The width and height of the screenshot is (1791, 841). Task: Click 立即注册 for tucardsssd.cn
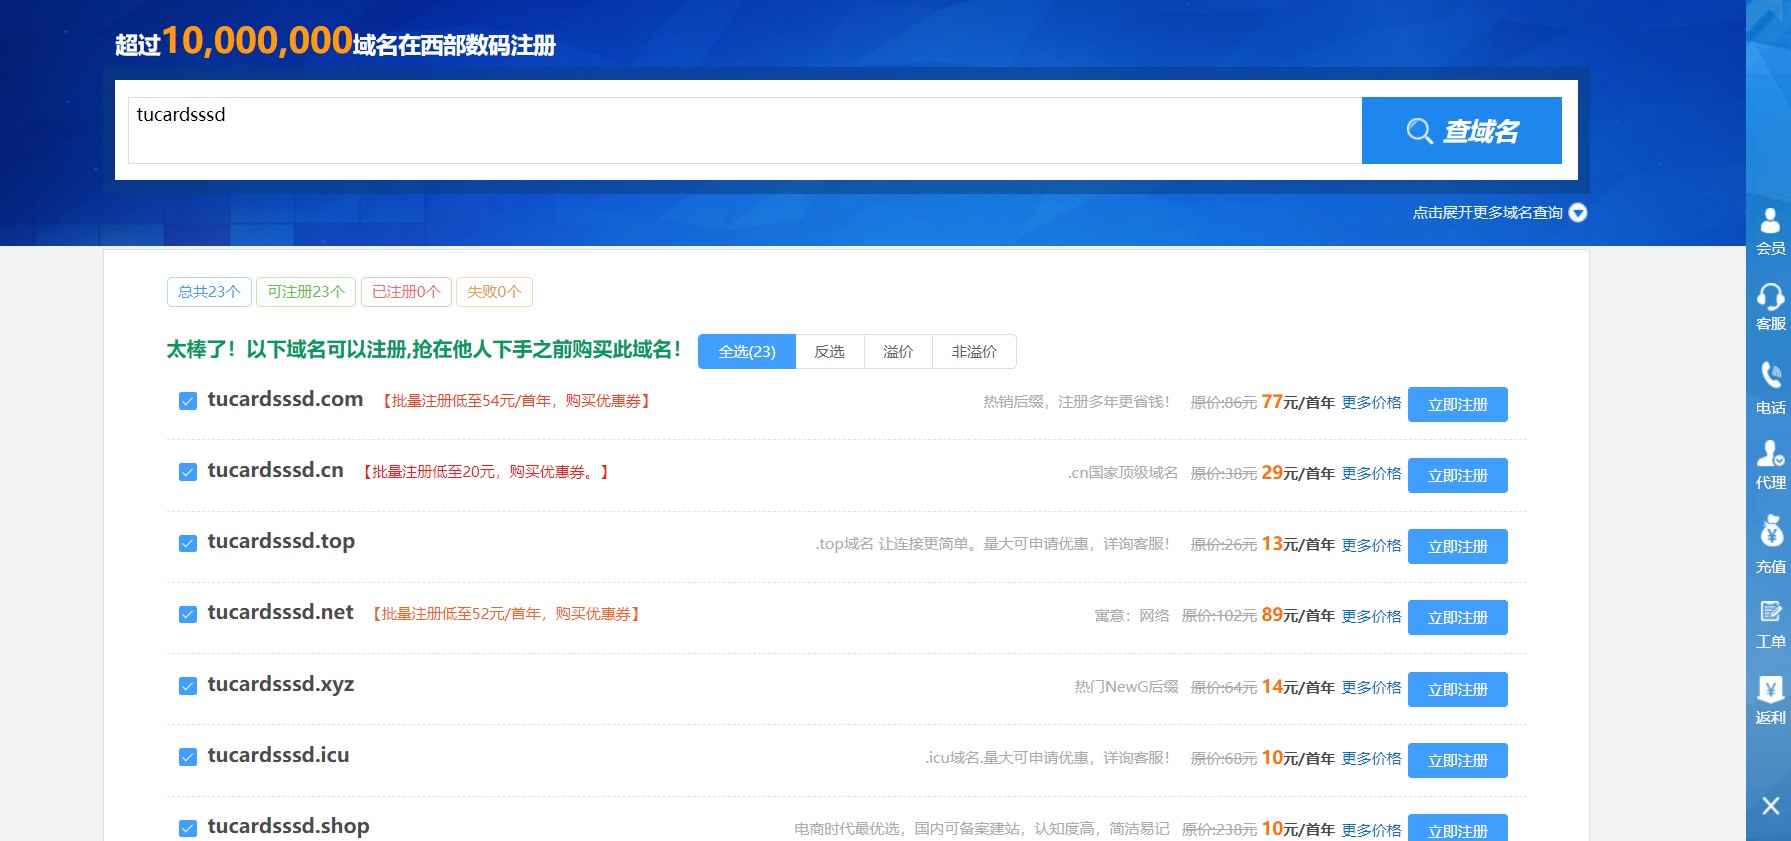pyautogui.click(x=1457, y=476)
